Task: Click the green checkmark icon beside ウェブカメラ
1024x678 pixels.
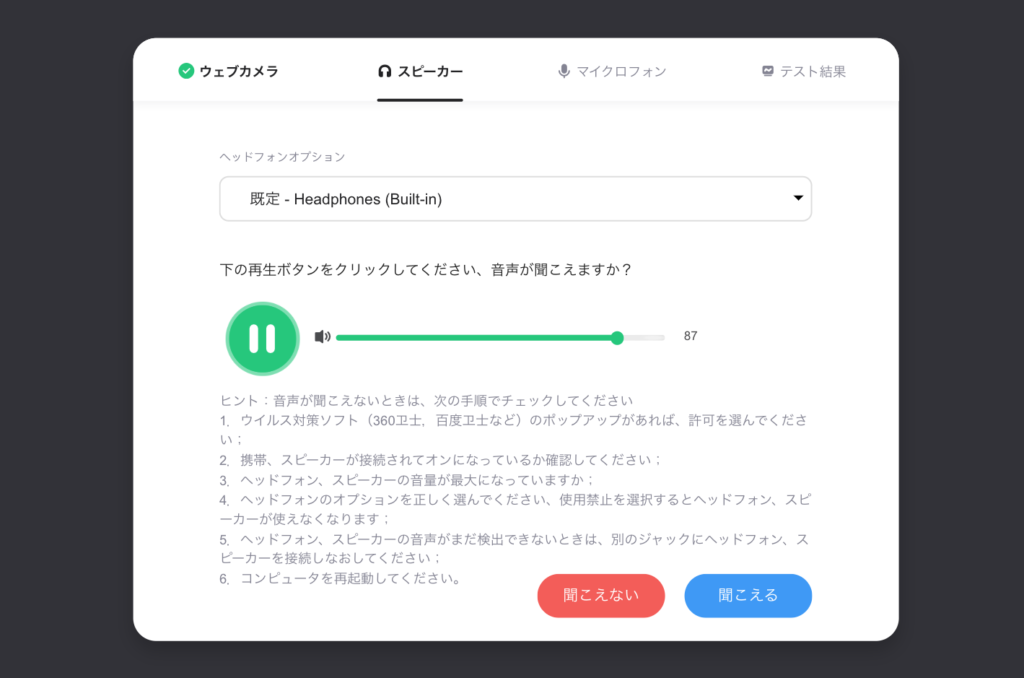Action: [x=185, y=71]
